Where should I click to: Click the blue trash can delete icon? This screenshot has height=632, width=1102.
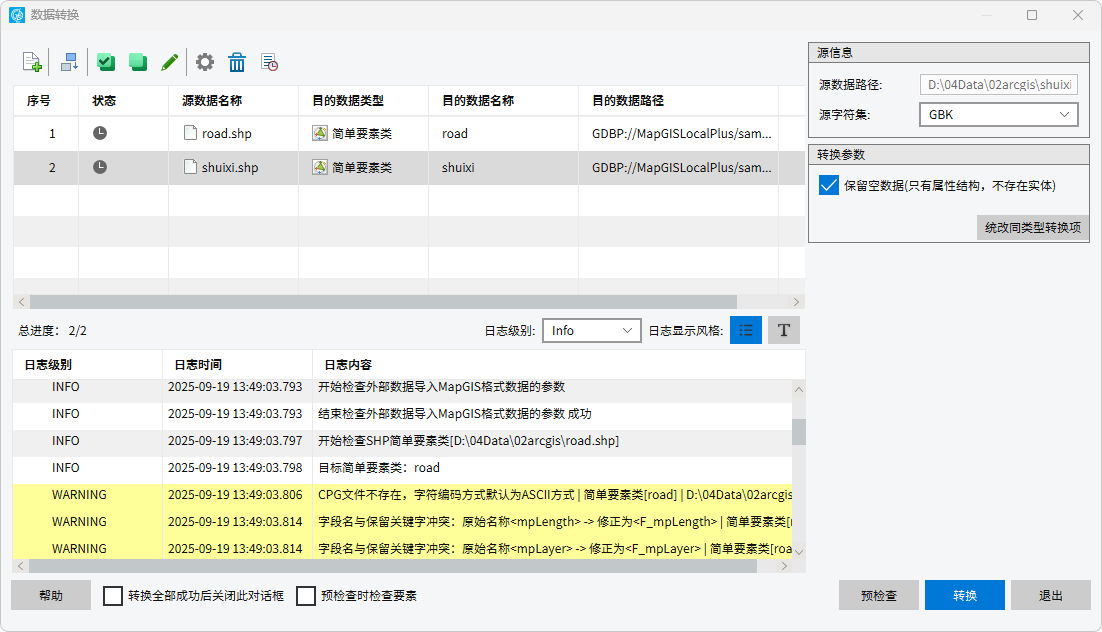(237, 62)
